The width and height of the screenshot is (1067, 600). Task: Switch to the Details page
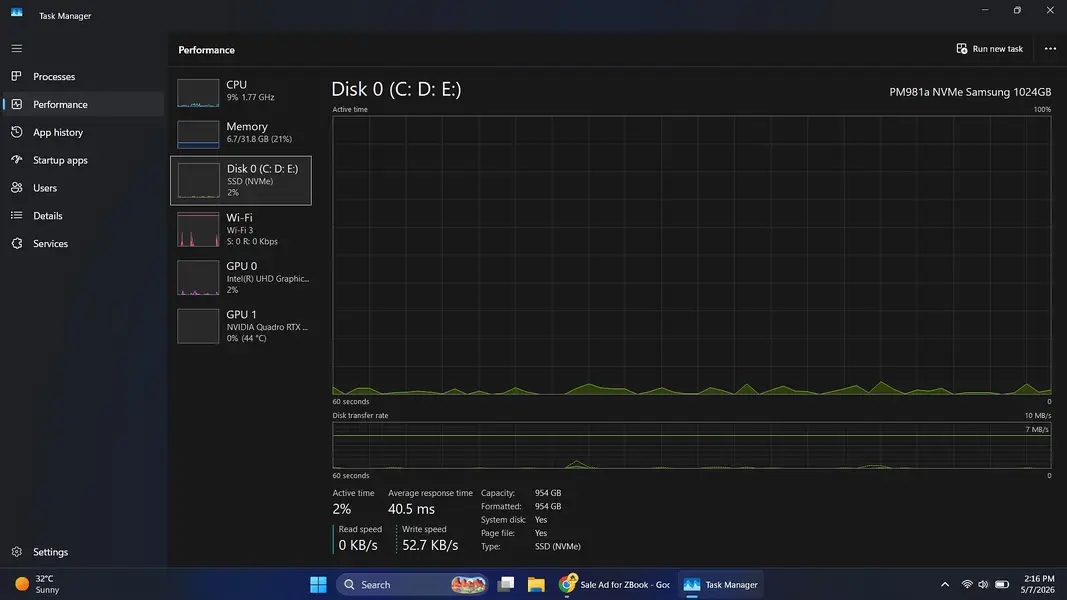pos(84,216)
